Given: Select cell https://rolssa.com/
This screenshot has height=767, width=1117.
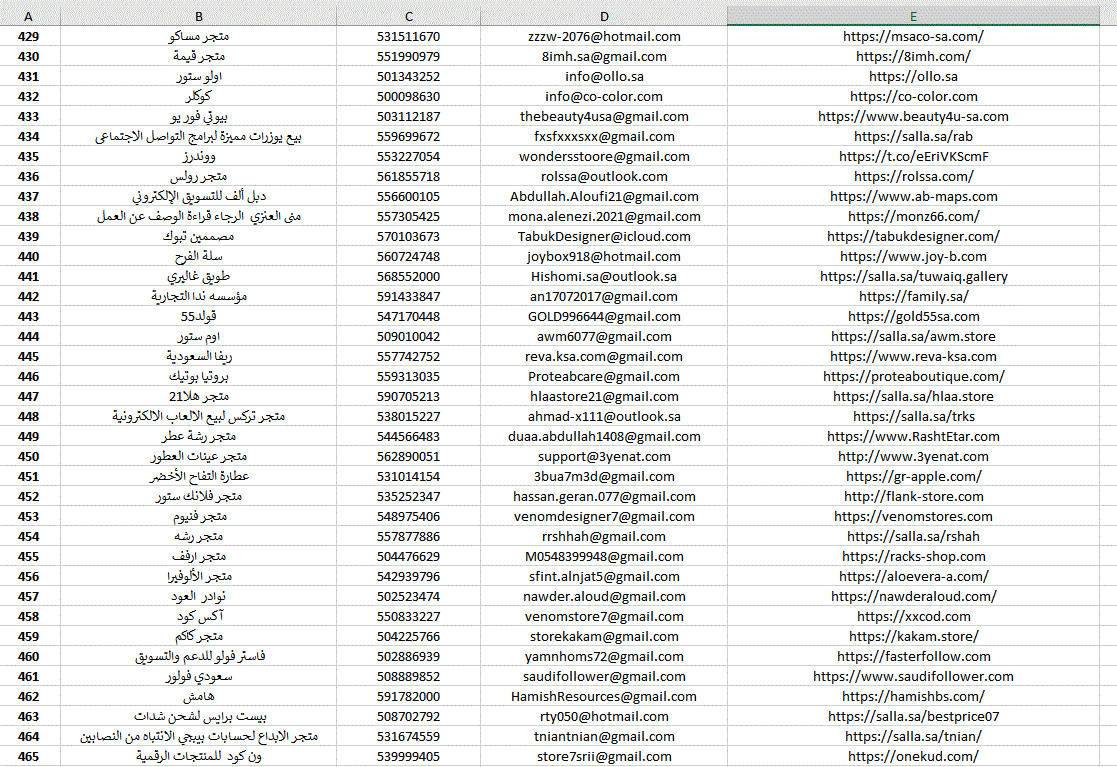Looking at the screenshot, I should [x=913, y=176].
